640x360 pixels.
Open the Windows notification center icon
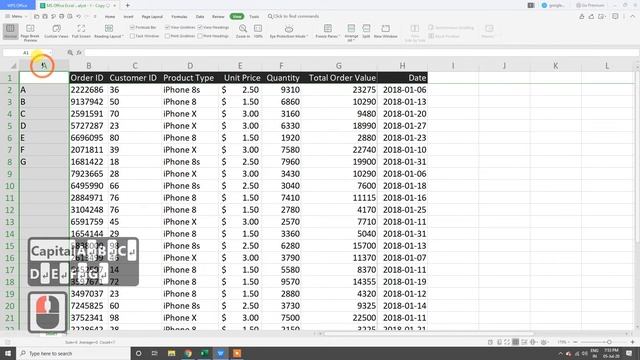click(629, 353)
